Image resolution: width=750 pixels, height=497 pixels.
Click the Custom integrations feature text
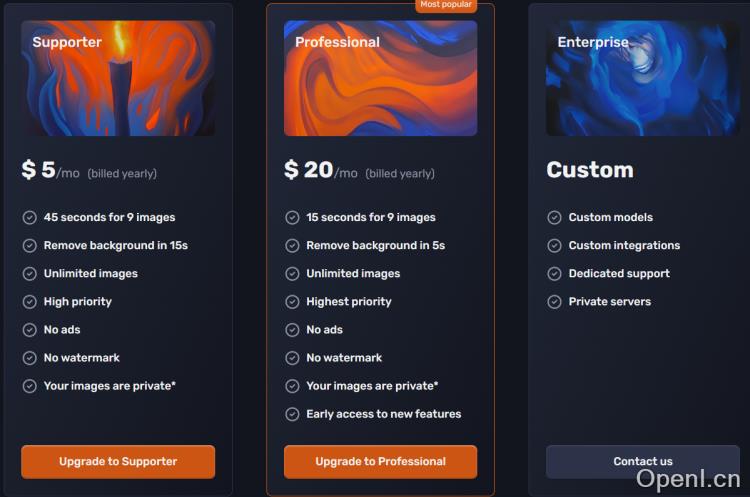point(624,245)
